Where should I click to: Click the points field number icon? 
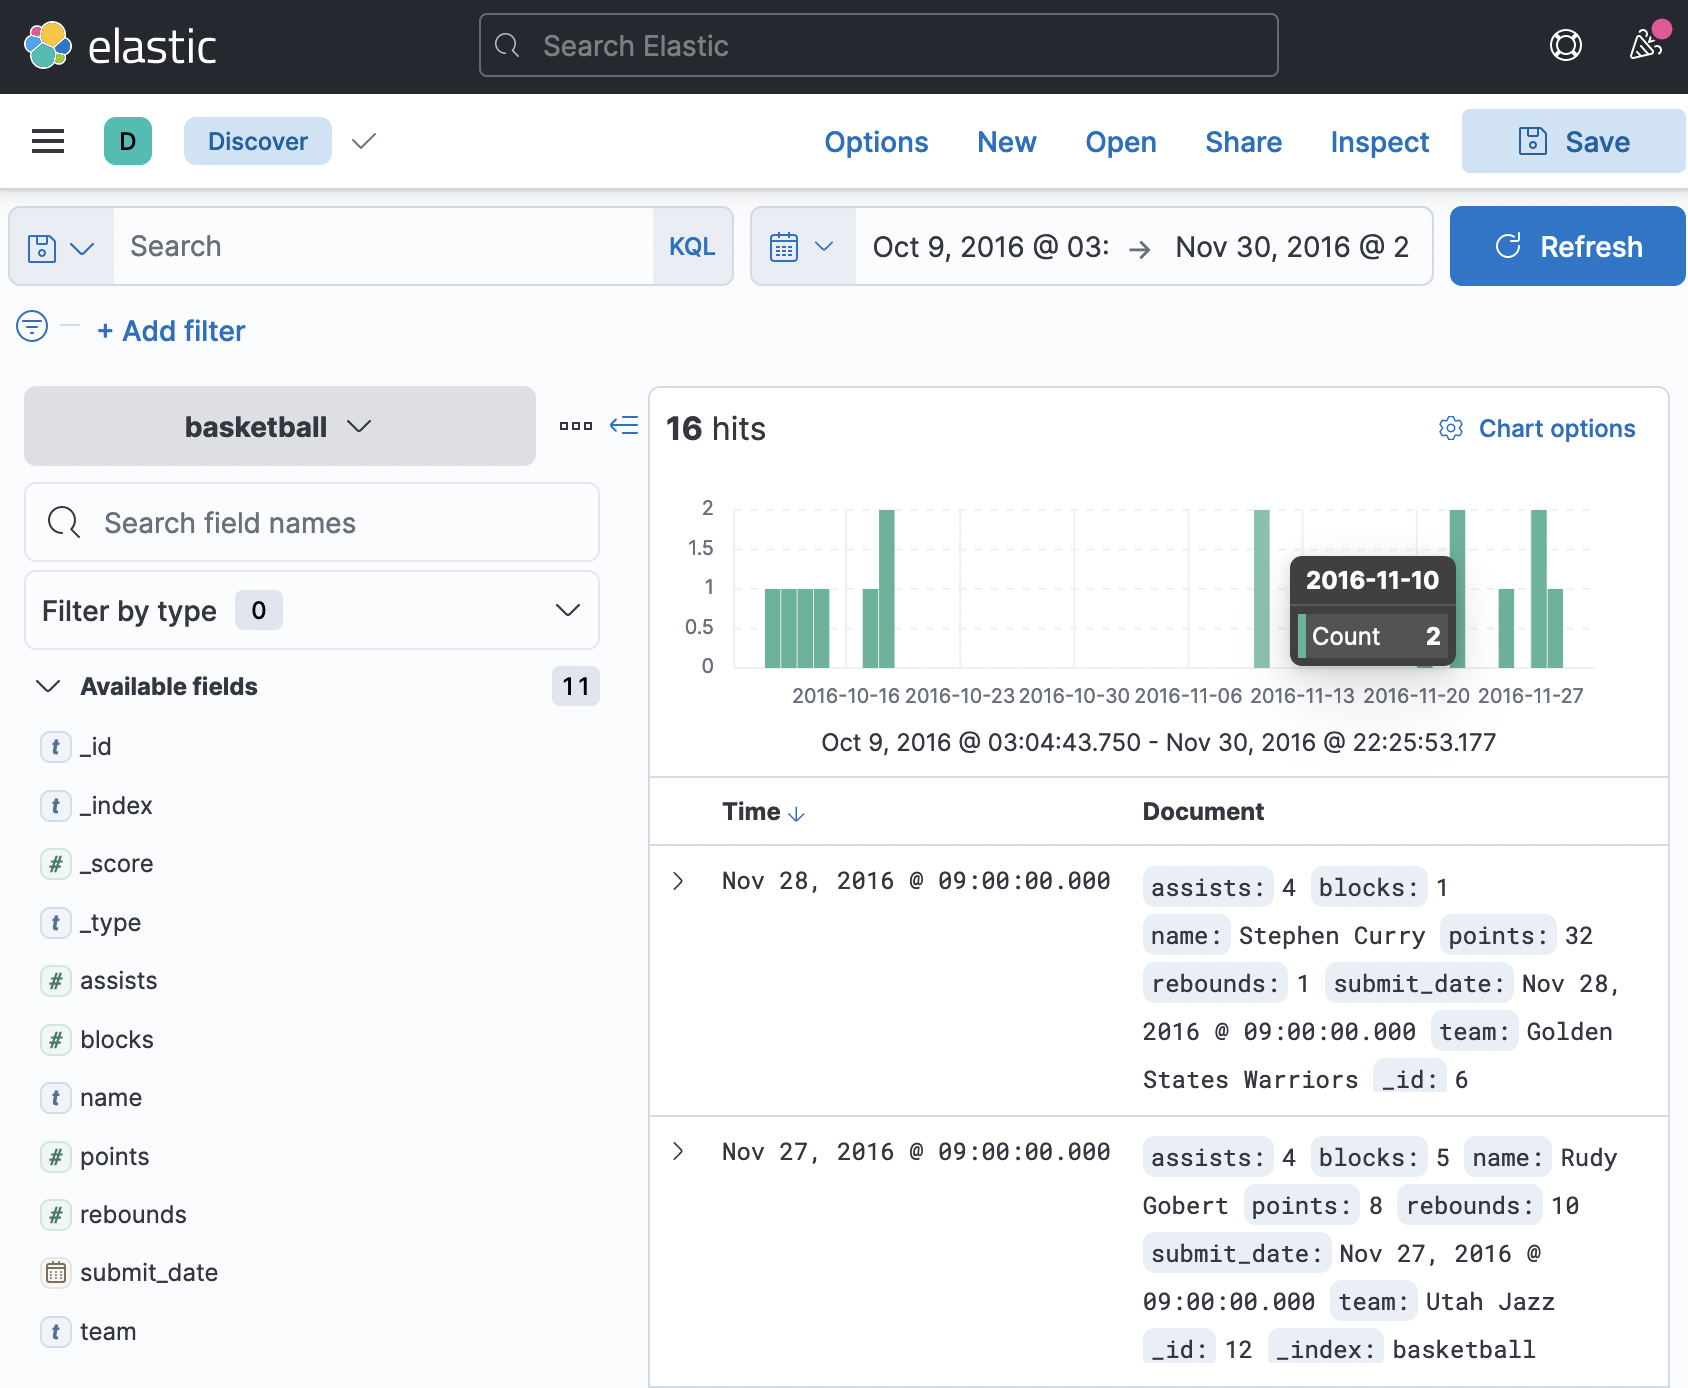56,1157
